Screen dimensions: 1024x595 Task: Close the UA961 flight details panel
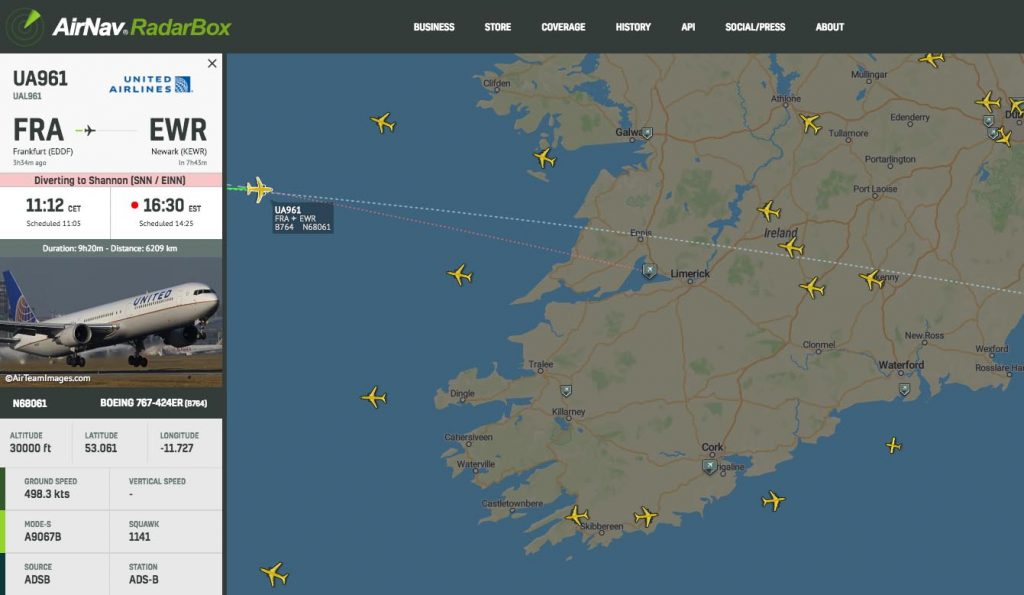(212, 63)
